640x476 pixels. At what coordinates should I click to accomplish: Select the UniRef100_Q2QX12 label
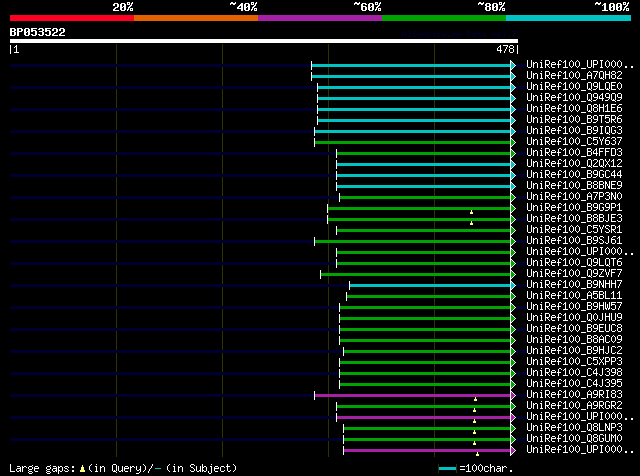(x=574, y=164)
